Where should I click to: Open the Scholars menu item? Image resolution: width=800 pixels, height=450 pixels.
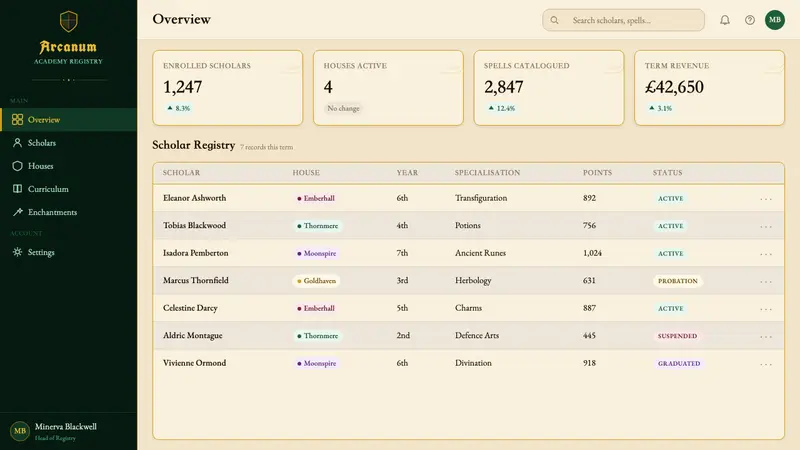coord(68,143)
